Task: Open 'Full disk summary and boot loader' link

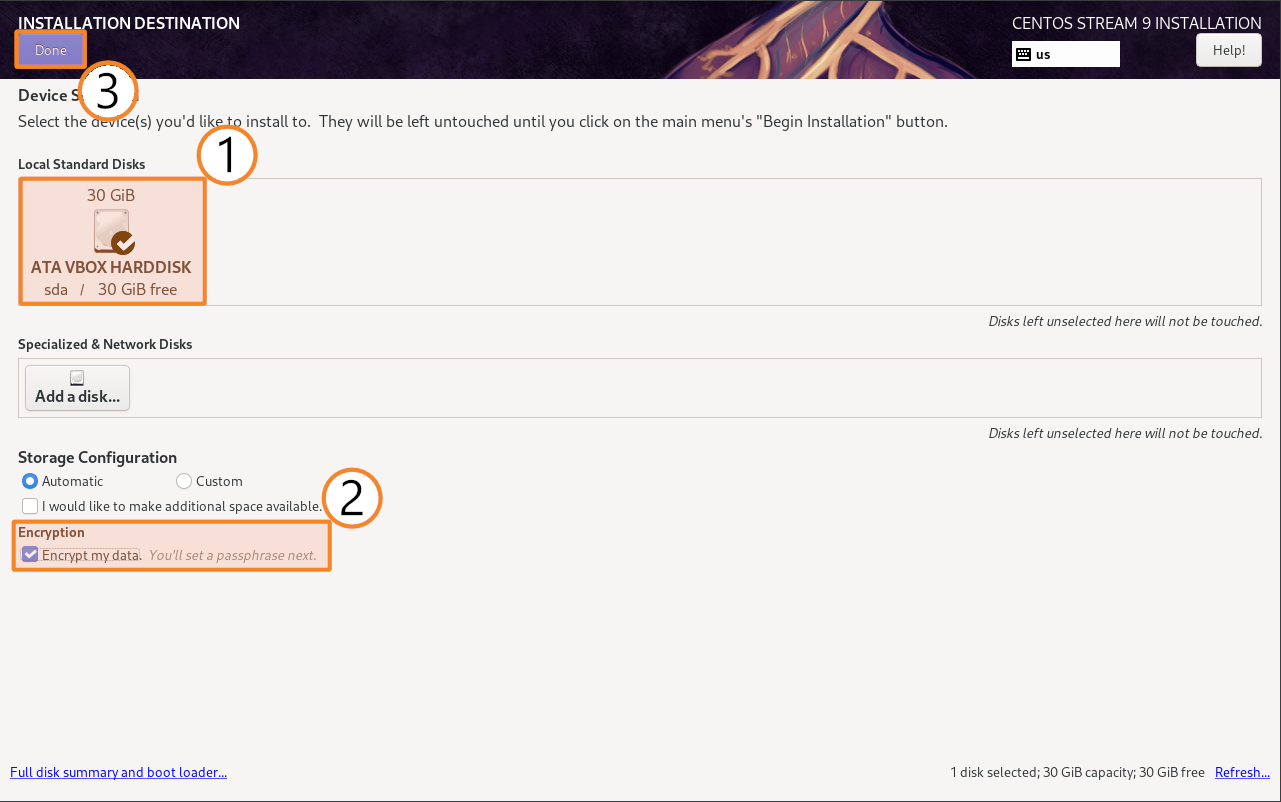Action: [x=118, y=772]
